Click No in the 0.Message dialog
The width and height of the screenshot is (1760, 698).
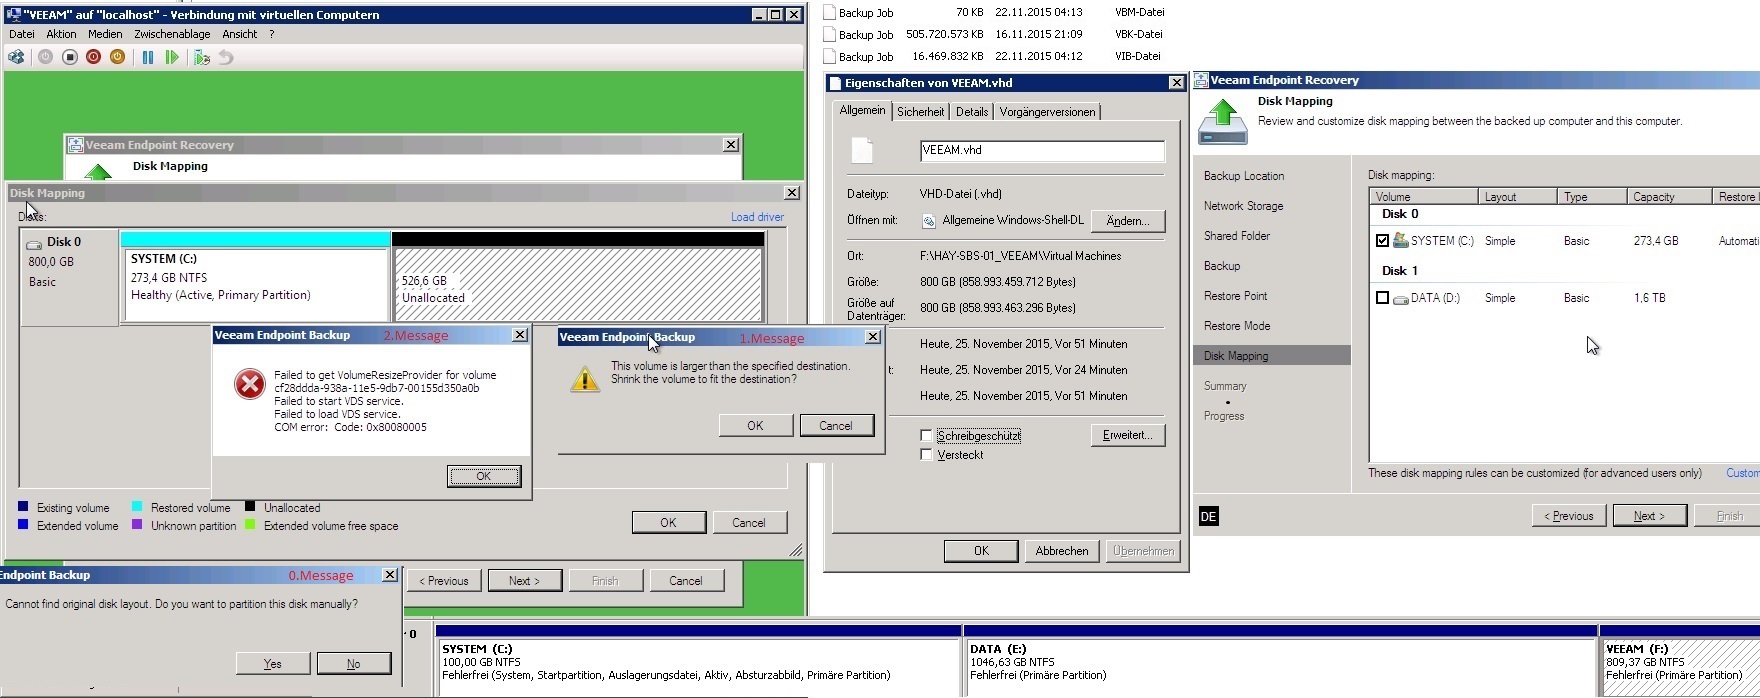pyautogui.click(x=353, y=663)
